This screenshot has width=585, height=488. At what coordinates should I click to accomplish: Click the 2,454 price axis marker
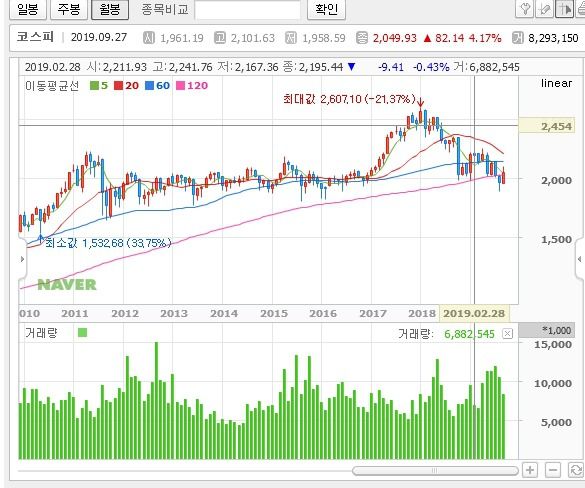(547, 126)
